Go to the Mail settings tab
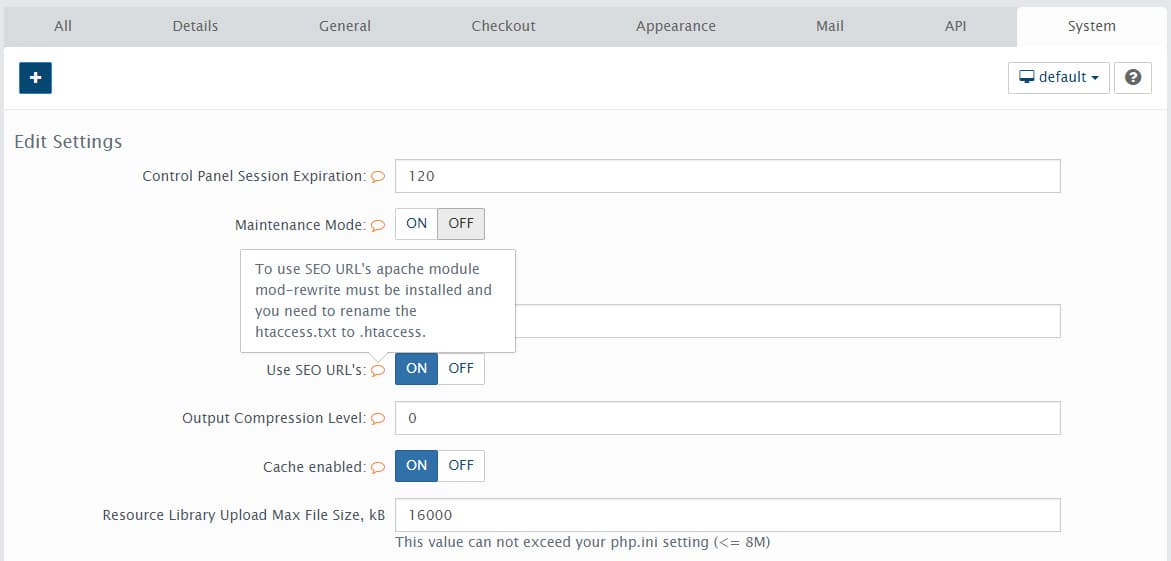The image size is (1171, 561). coord(829,26)
